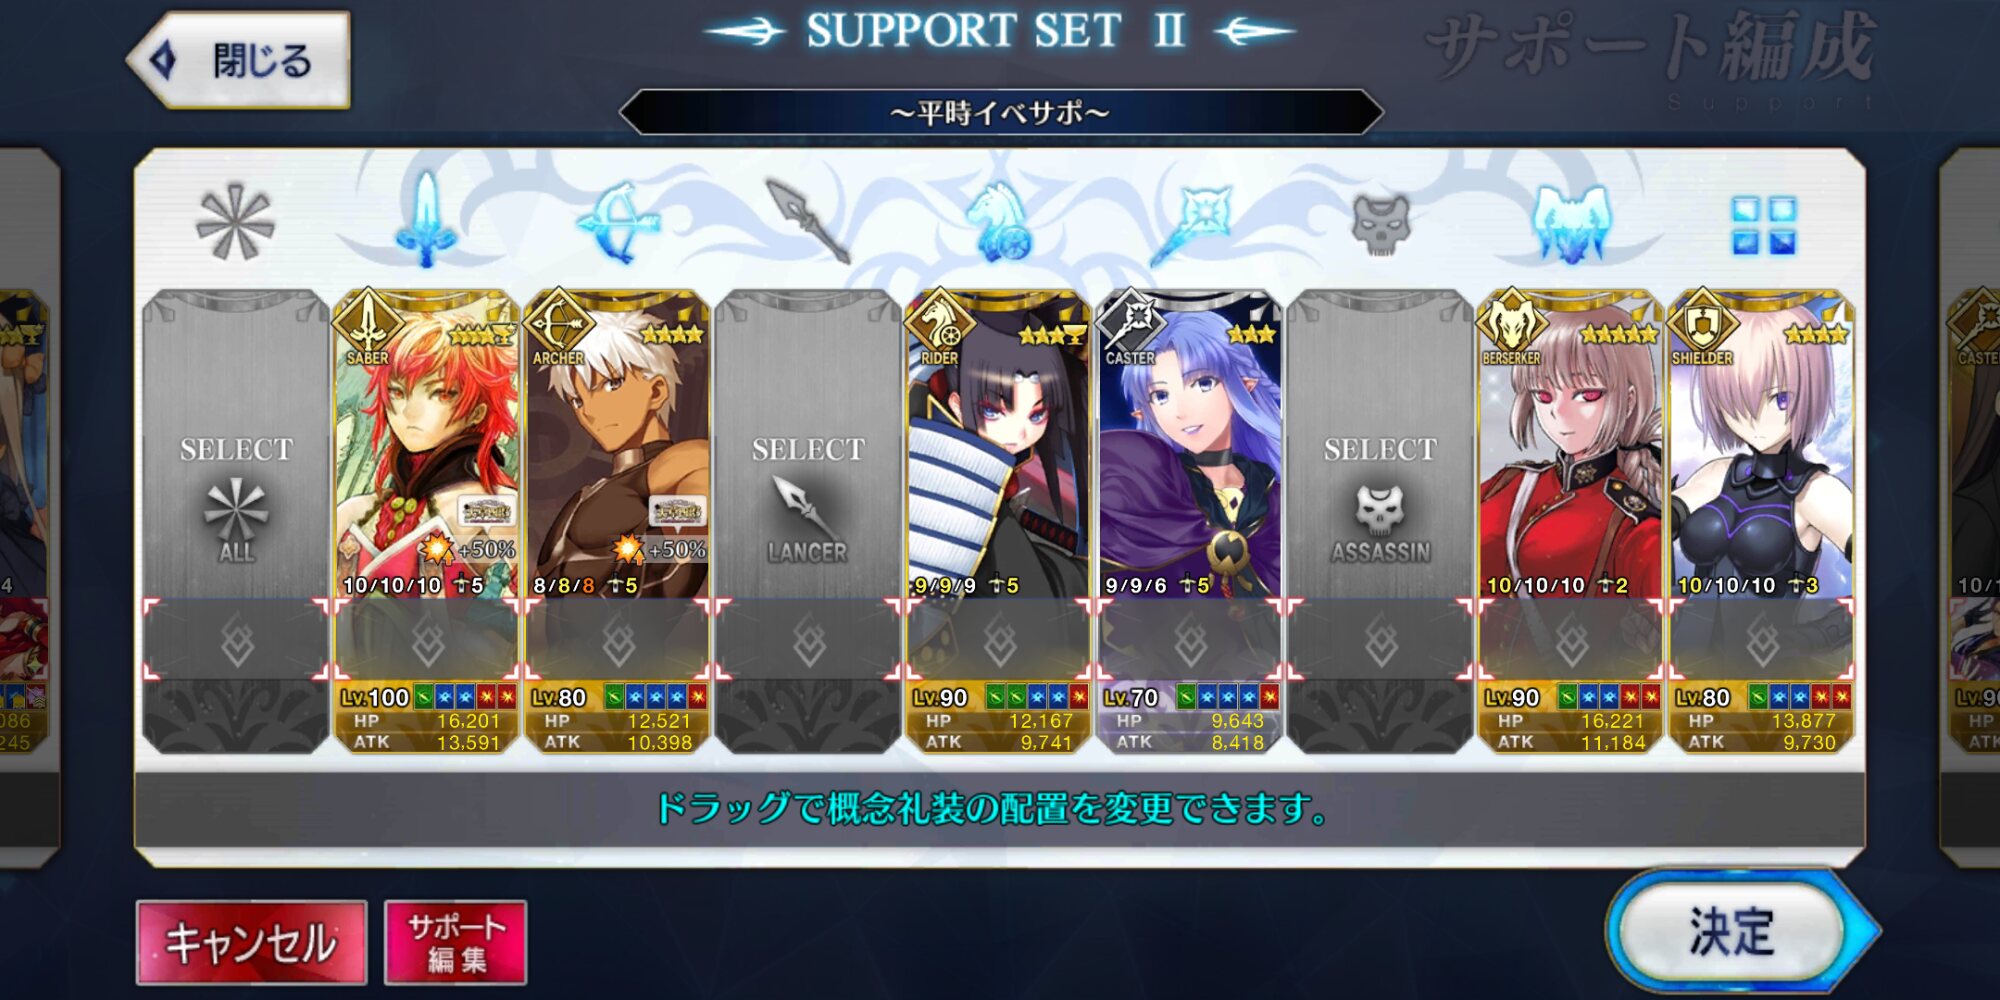Select the Extra class four-squares icon
The width and height of the screenshot is (2000, 1000).
(1763, 225)
